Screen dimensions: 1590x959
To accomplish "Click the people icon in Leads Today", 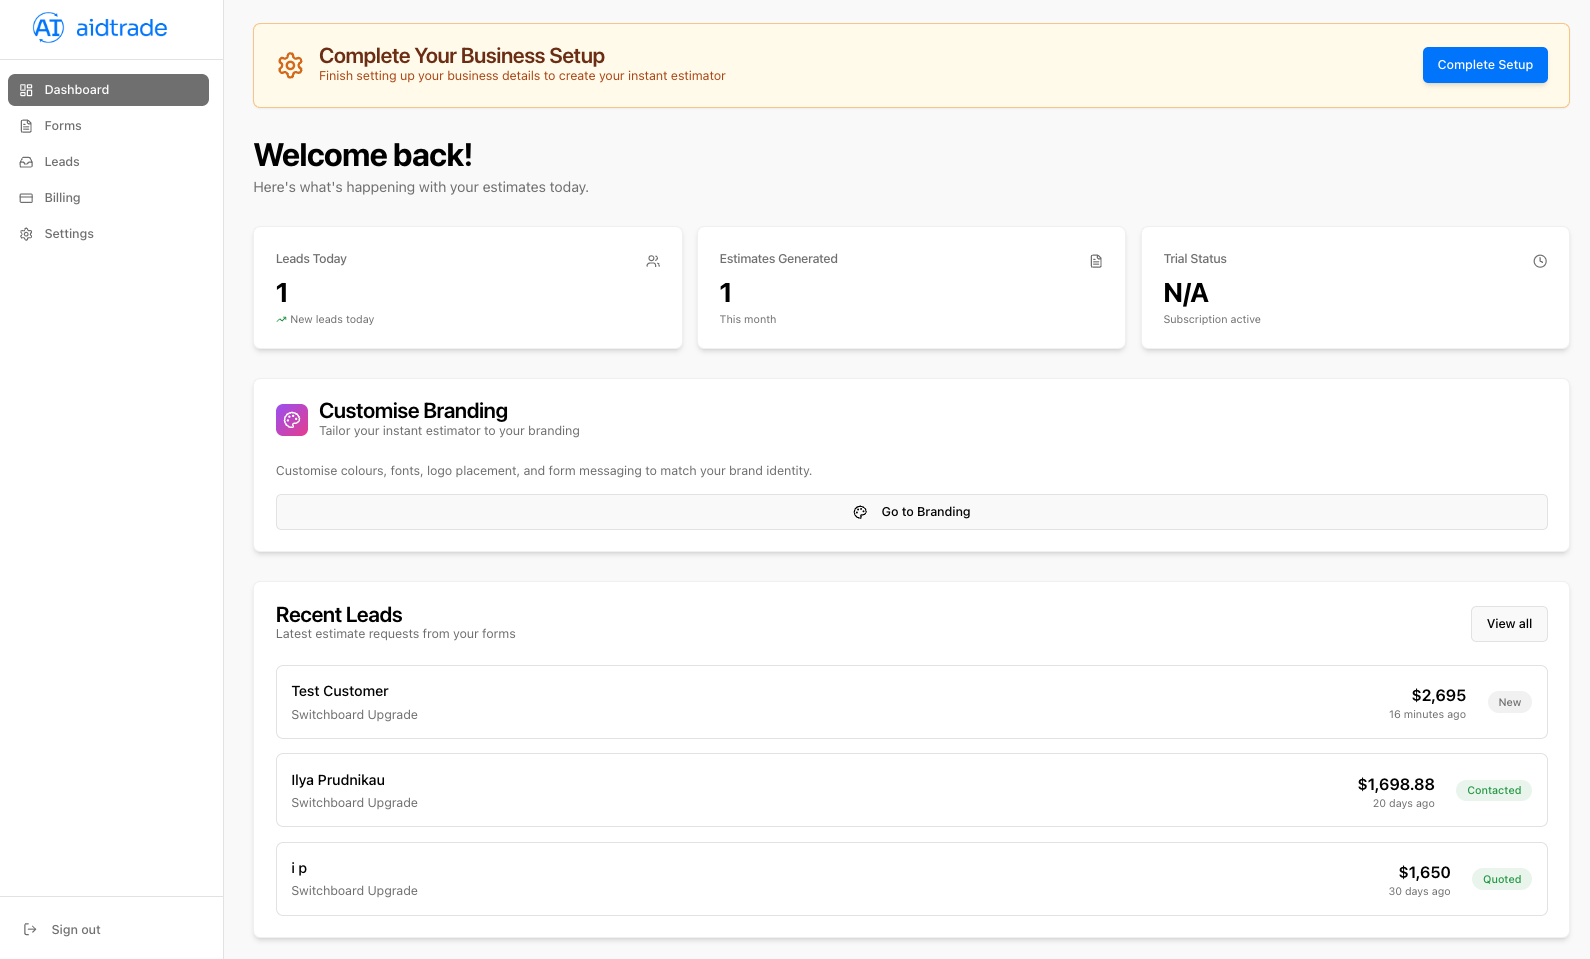I will pos(653,261).
